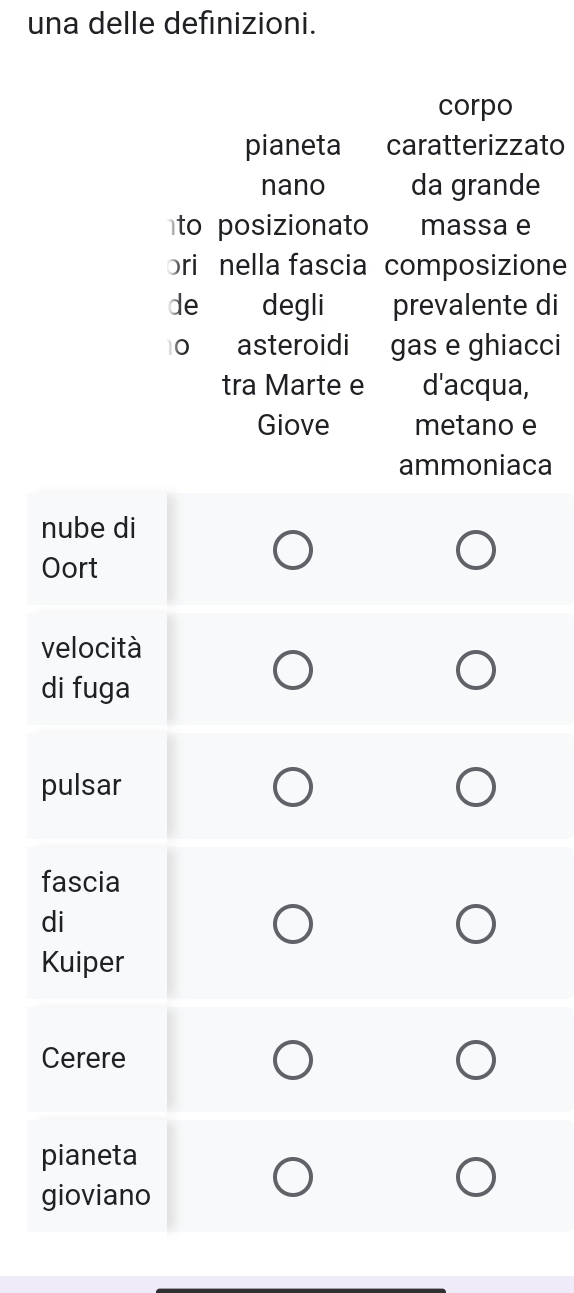574x1293 pixels.
Task: Tap the velocità di fuga row label
Action: click(92, 668)
